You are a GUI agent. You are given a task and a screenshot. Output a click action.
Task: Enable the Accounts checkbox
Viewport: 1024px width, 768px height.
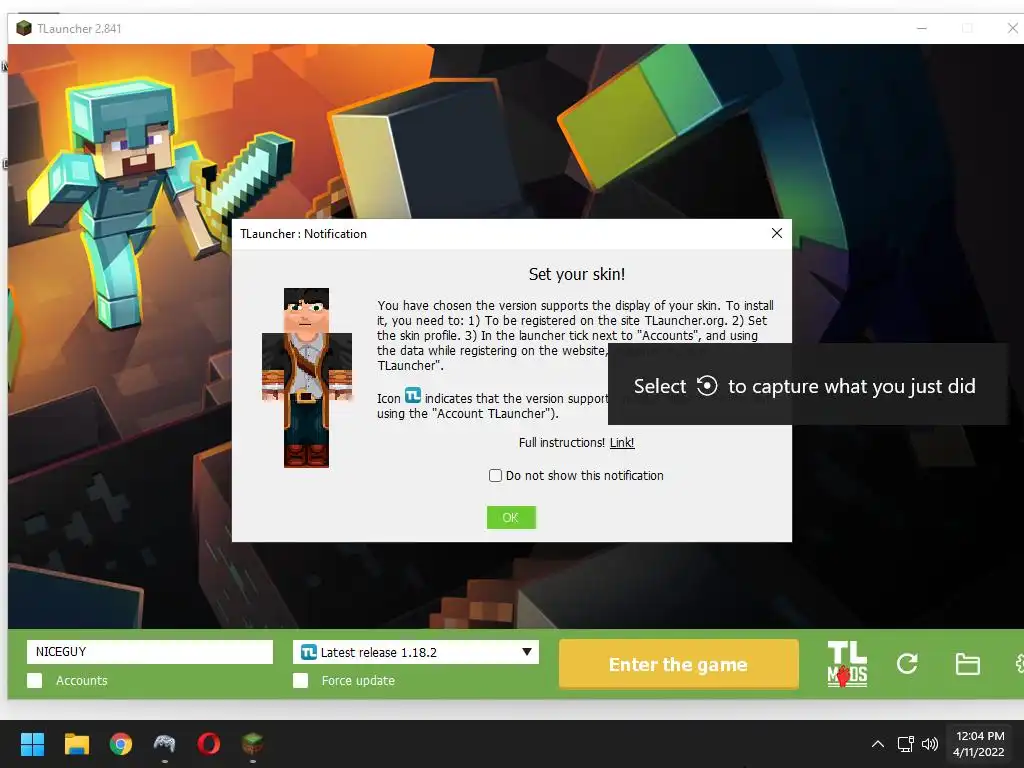click(x=35, y=680)
